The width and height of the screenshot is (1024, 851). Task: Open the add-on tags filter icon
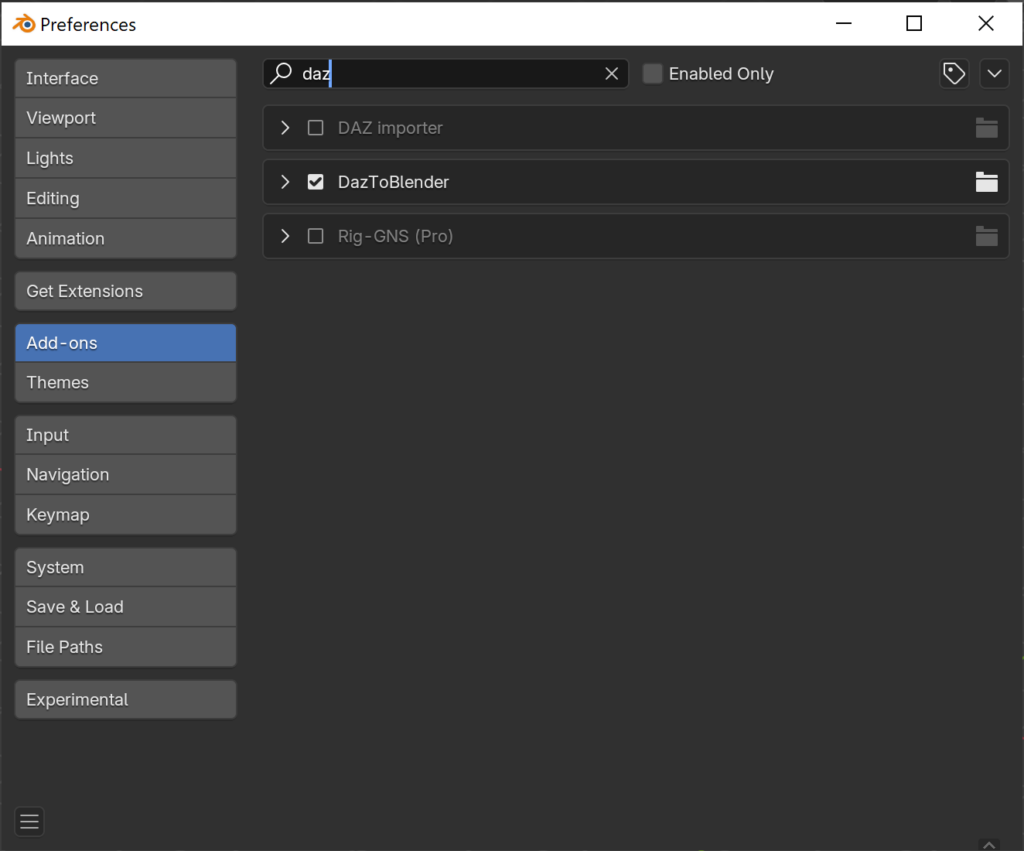(x=954, y=74)
